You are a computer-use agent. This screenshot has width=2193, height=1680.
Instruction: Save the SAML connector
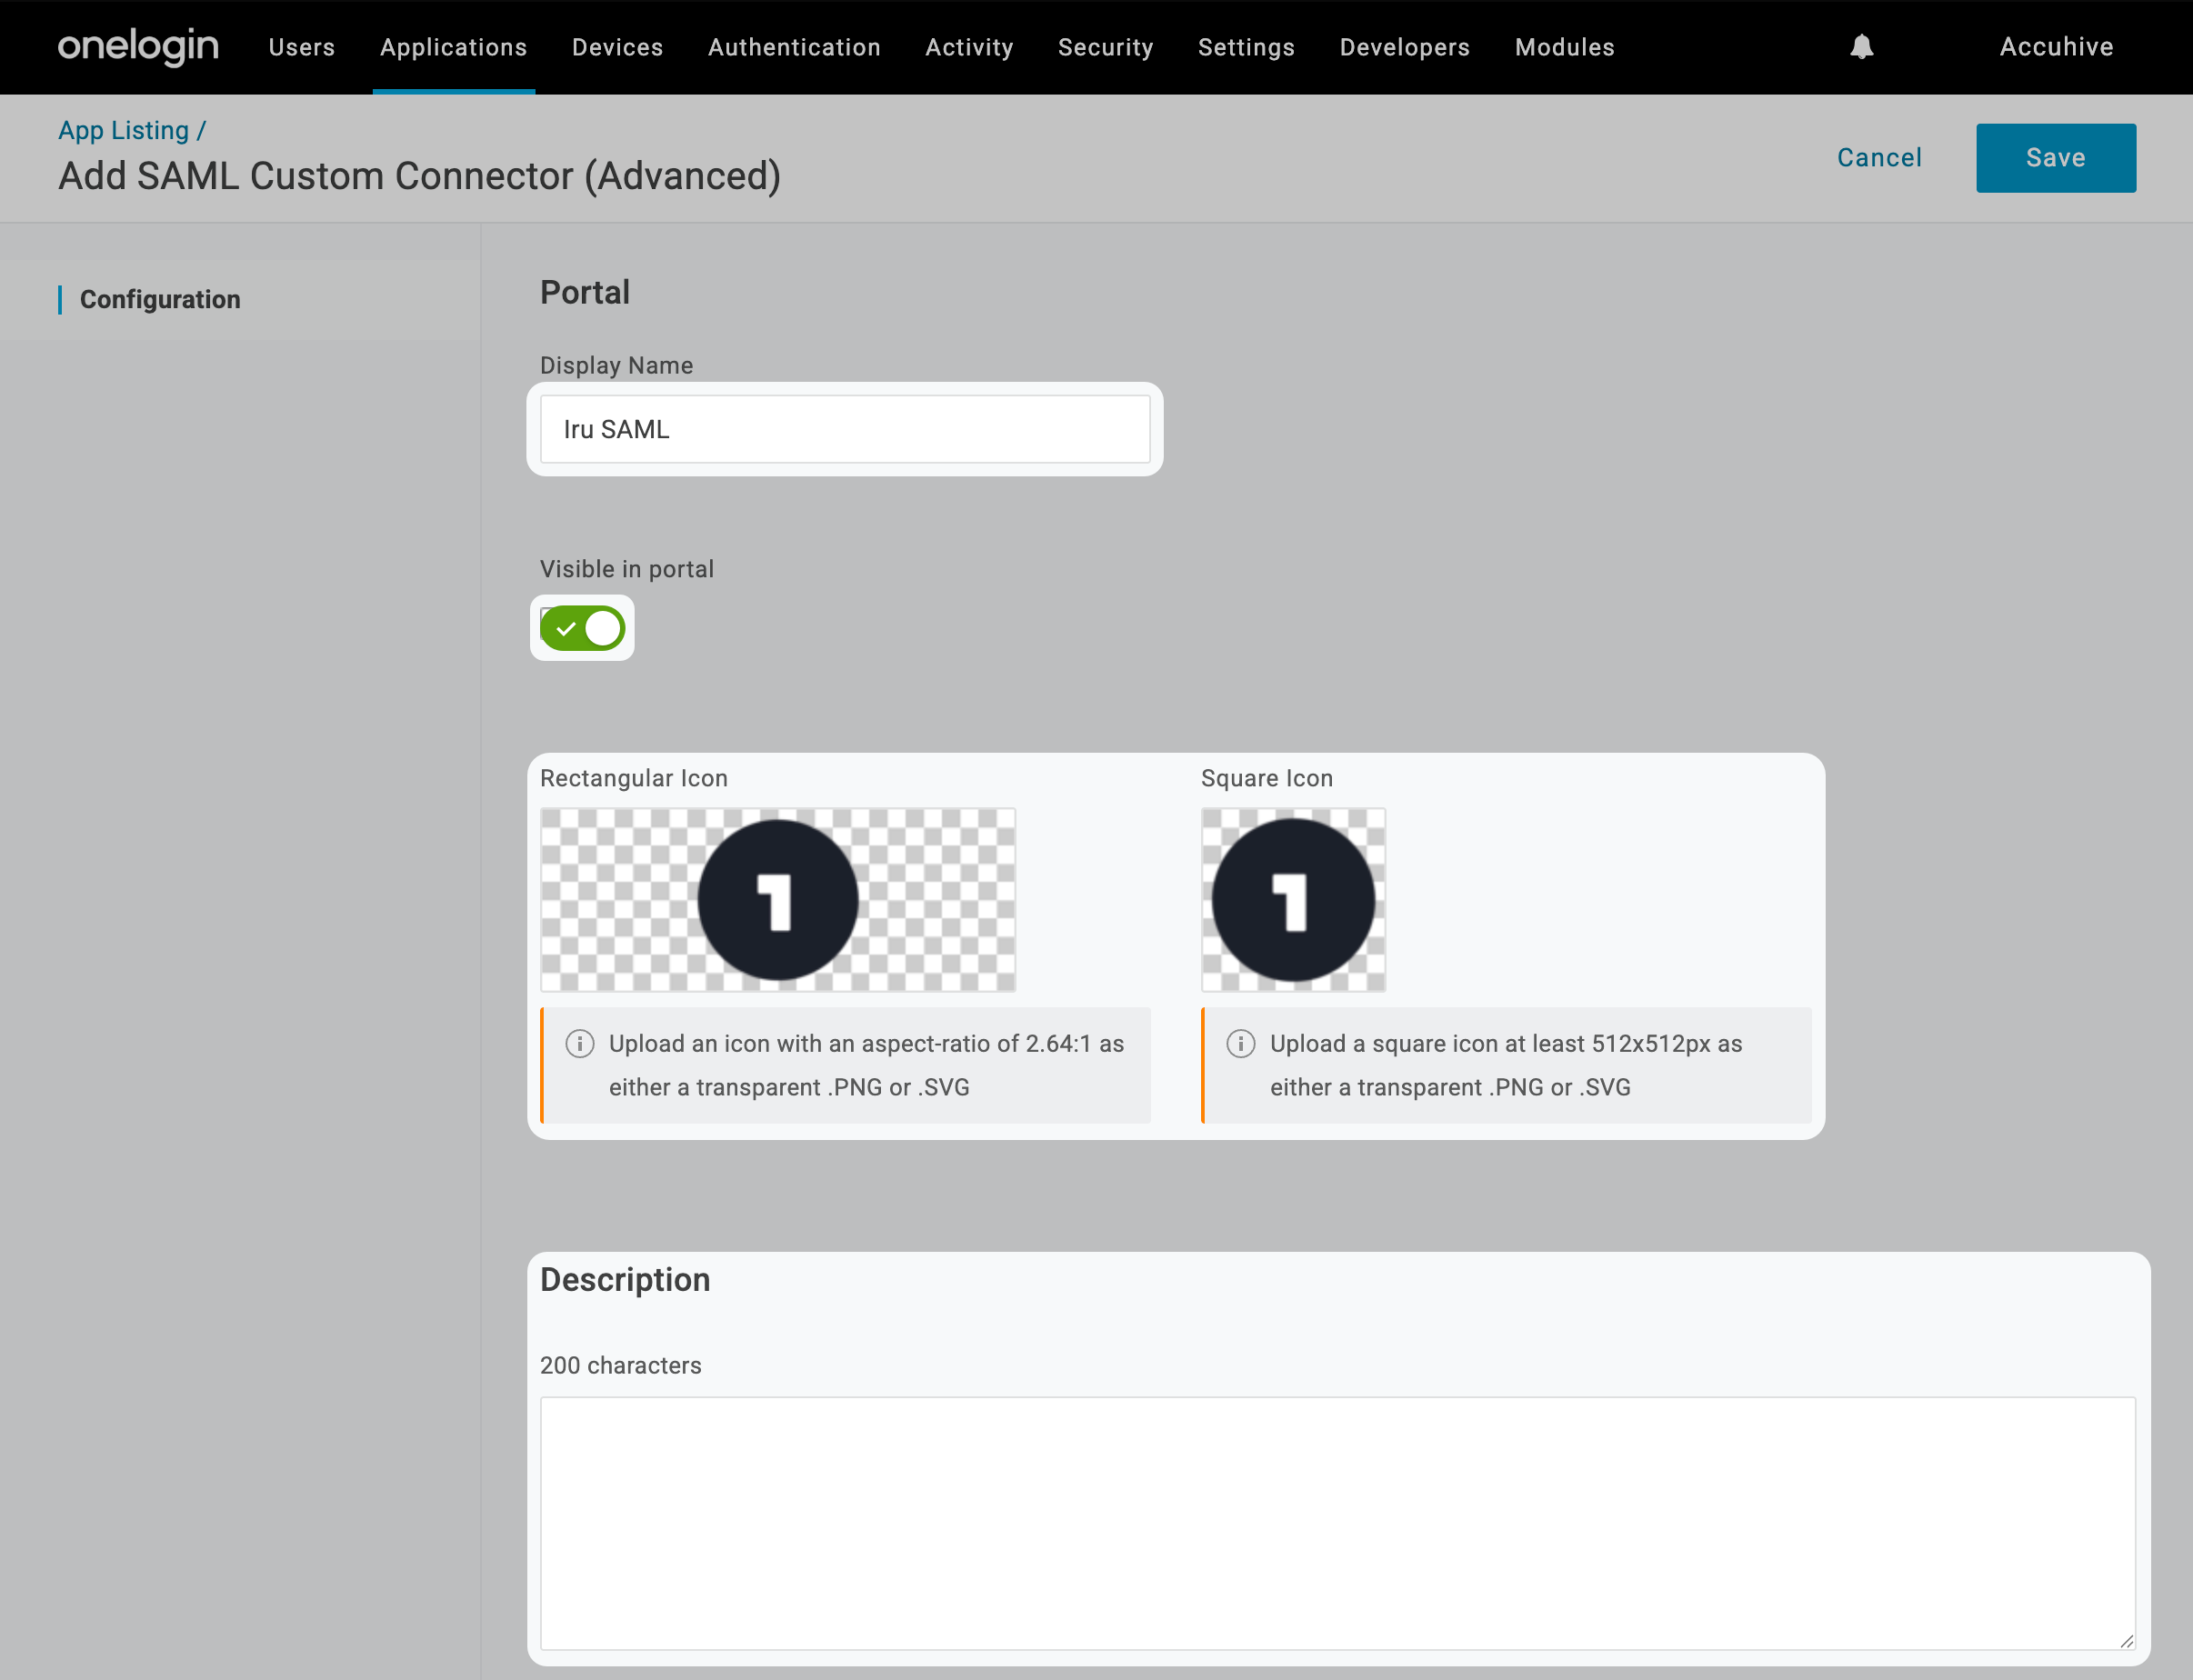pos(2055,158)
